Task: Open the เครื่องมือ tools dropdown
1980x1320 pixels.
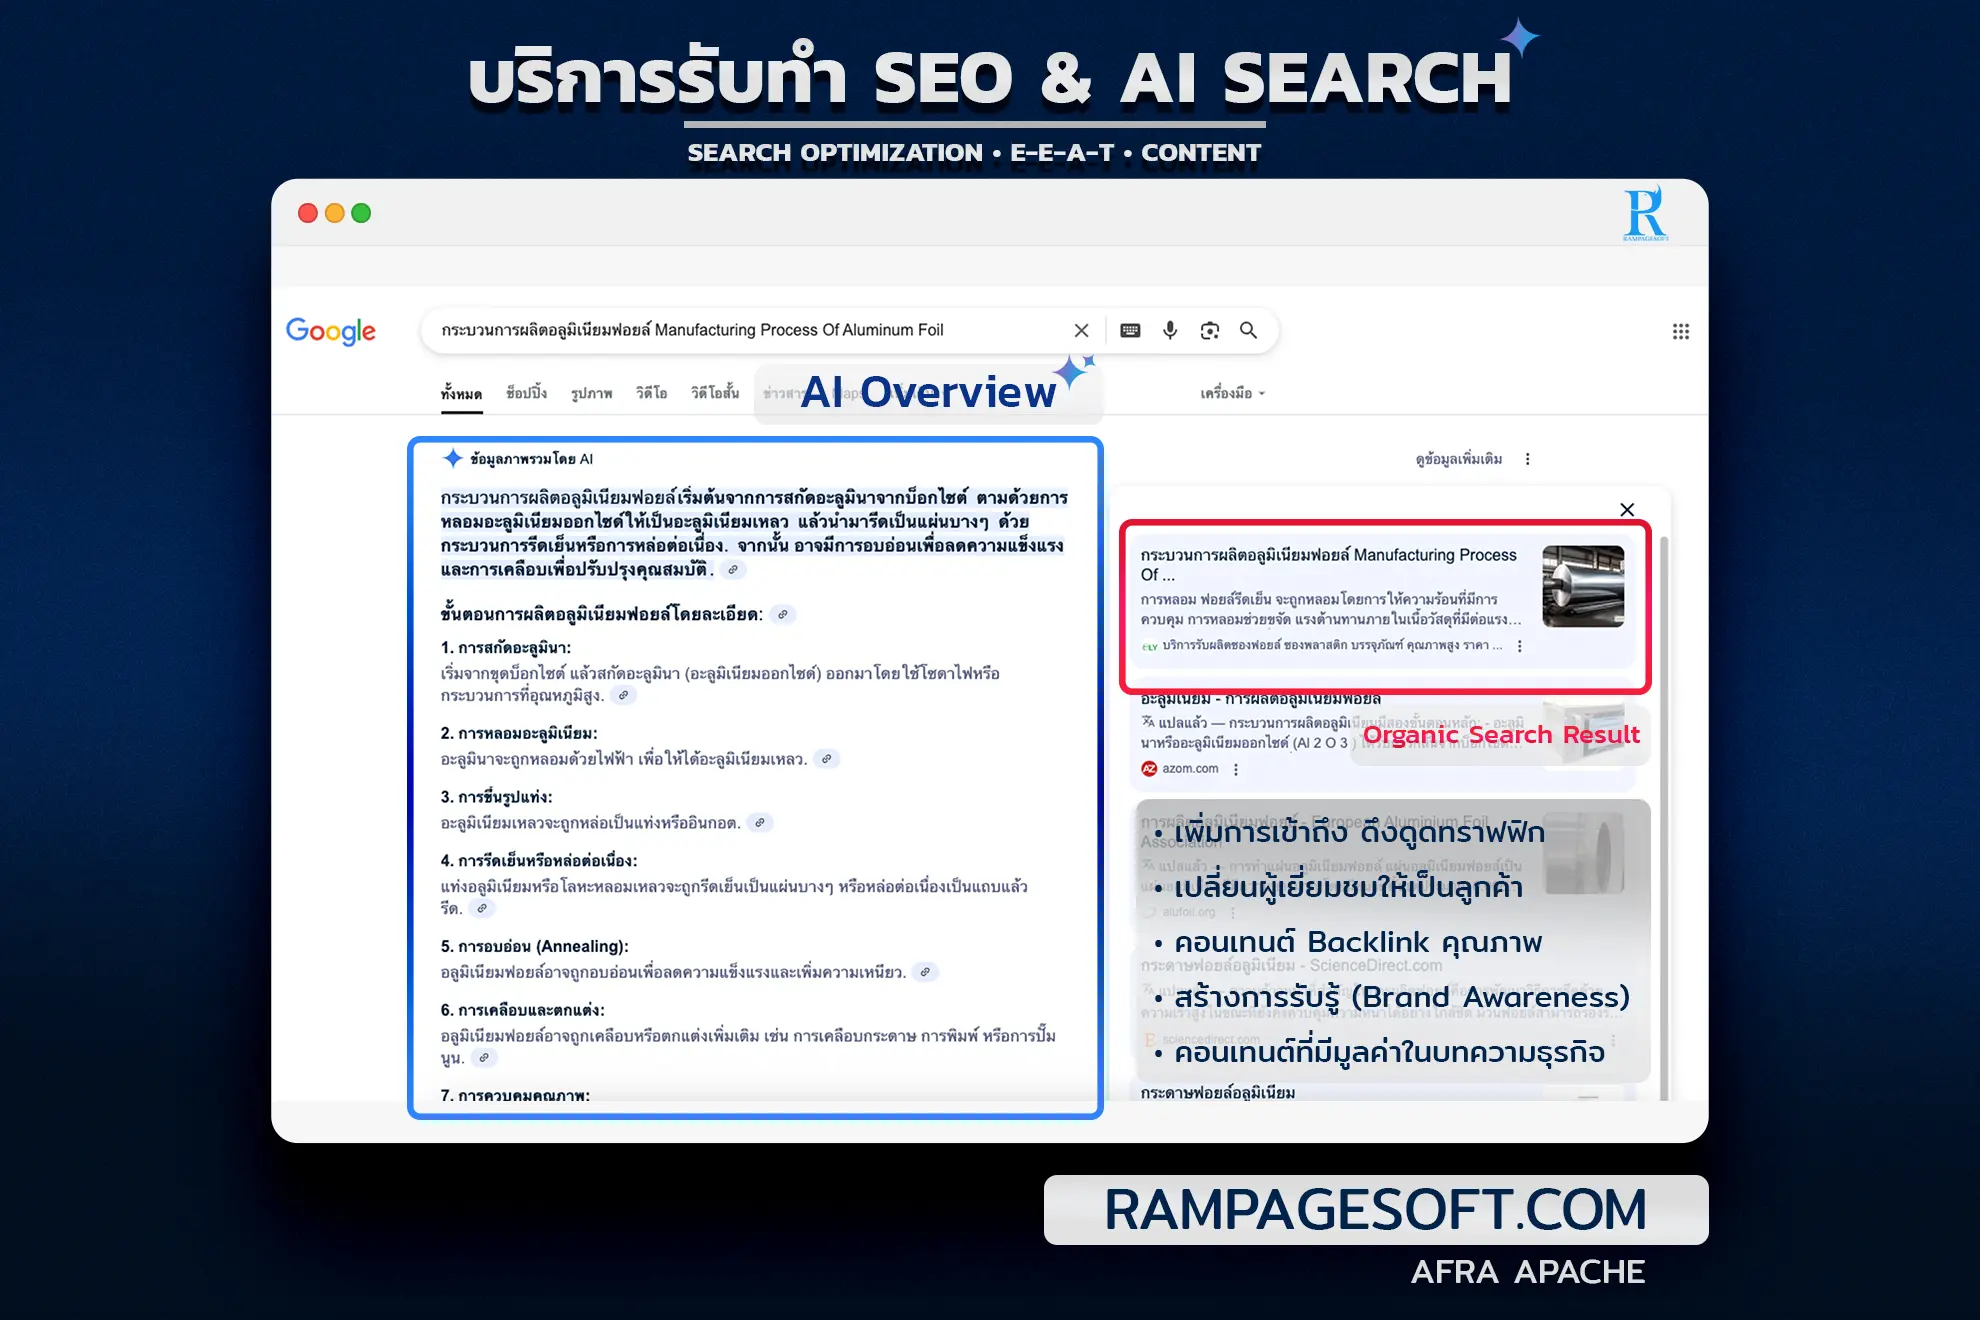Action: (x=1233, y=393)
